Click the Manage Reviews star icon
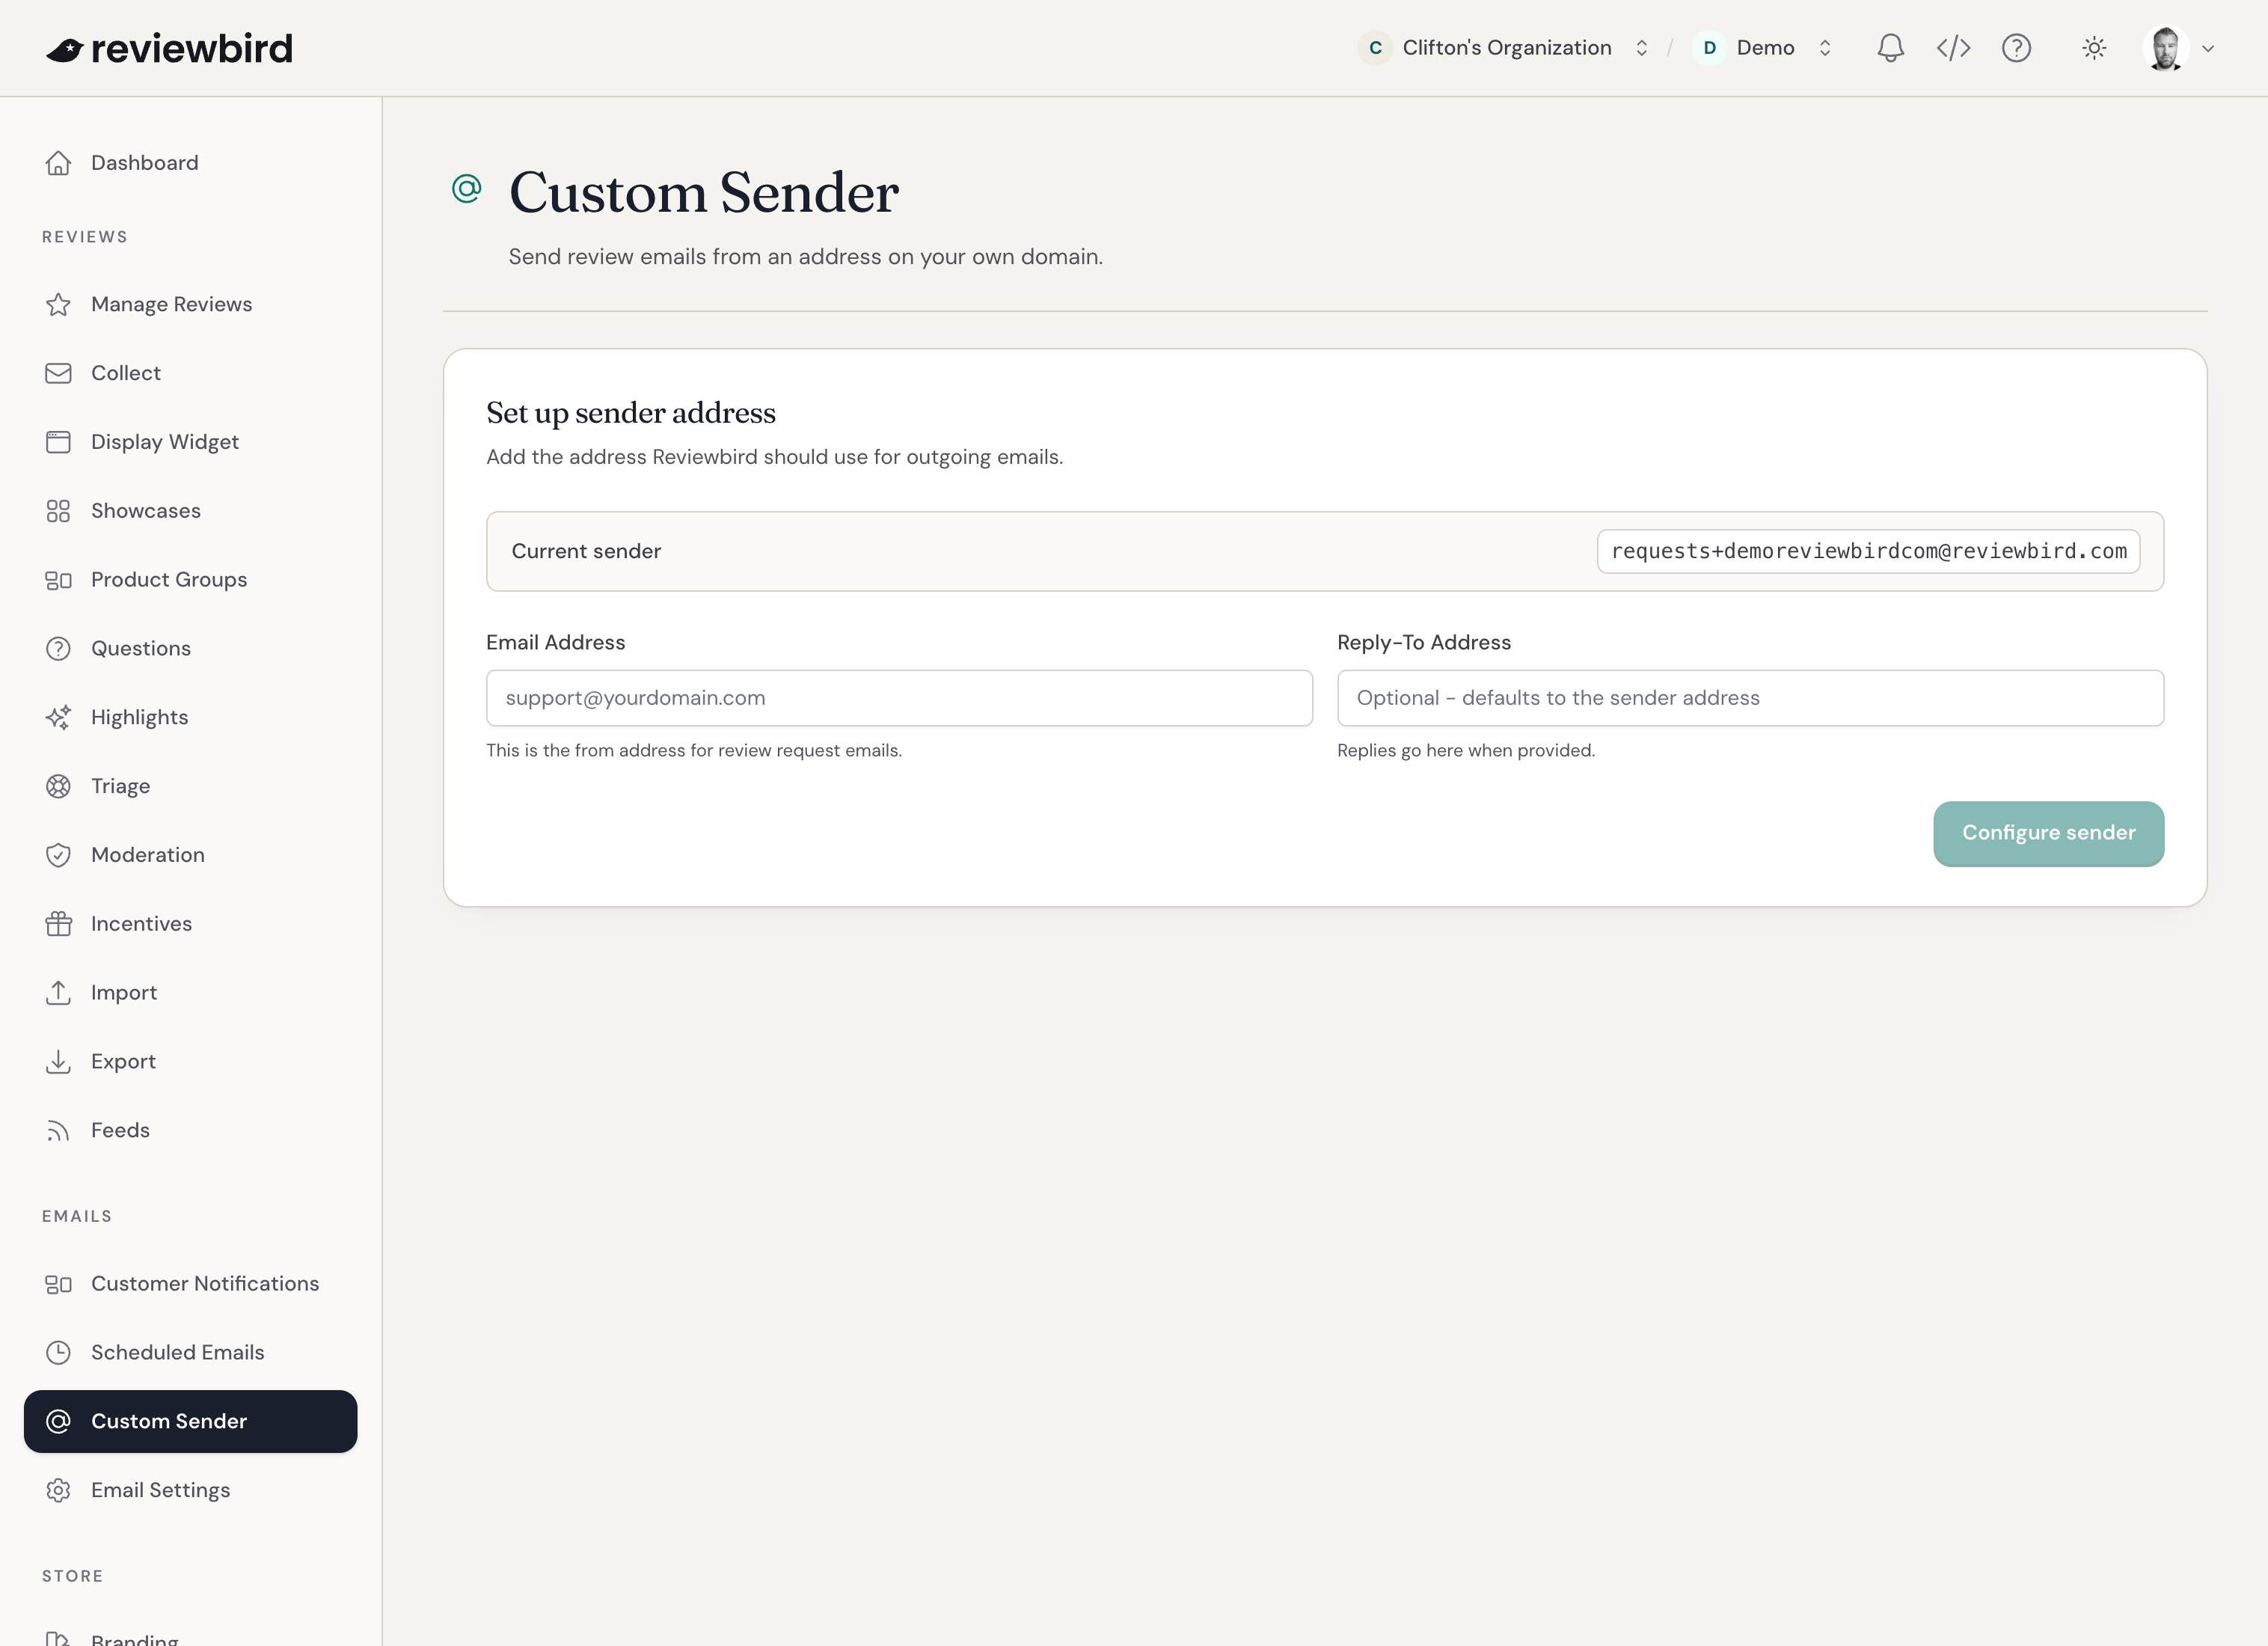2268x1646 pixels. tap(58, 304)
